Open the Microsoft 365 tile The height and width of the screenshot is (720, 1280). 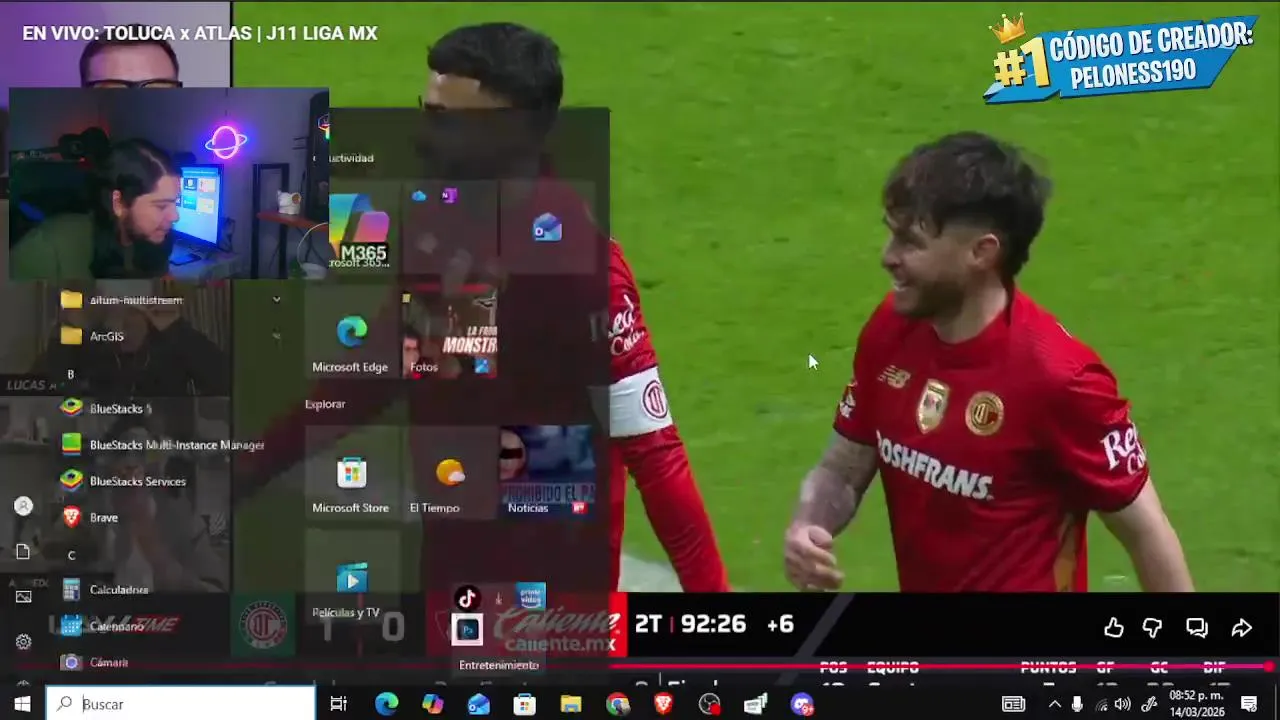(x=362, y=229)
